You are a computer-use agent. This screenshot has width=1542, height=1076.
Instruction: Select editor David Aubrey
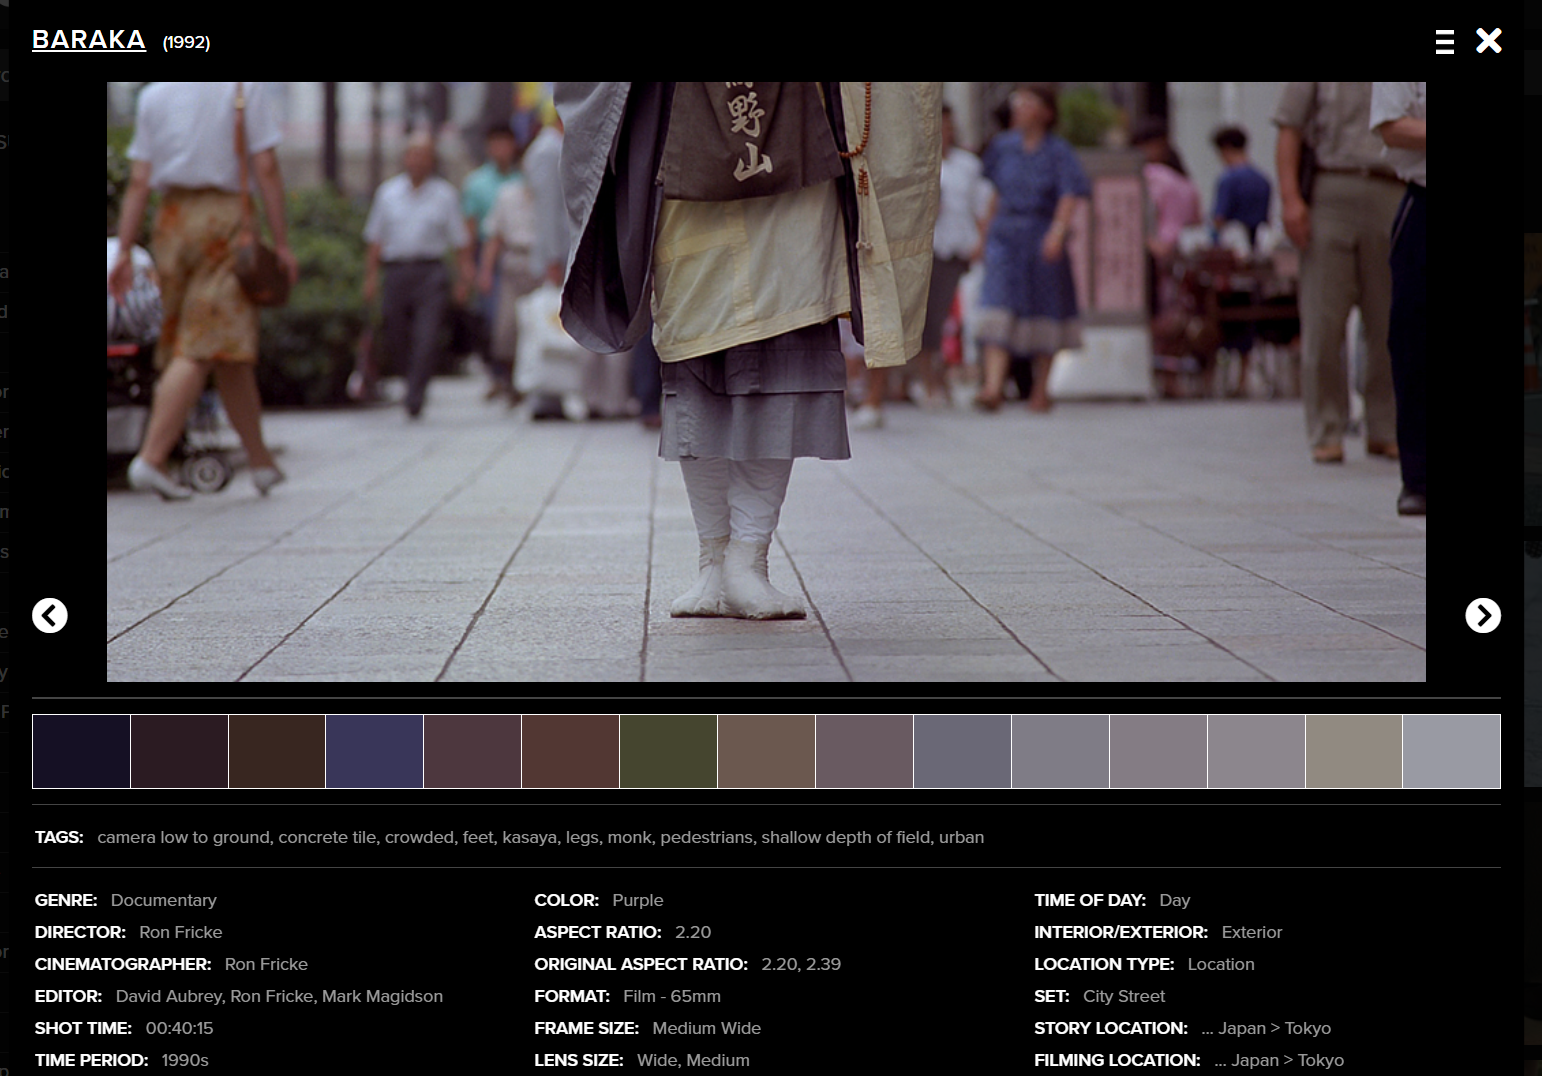point(168,996)
